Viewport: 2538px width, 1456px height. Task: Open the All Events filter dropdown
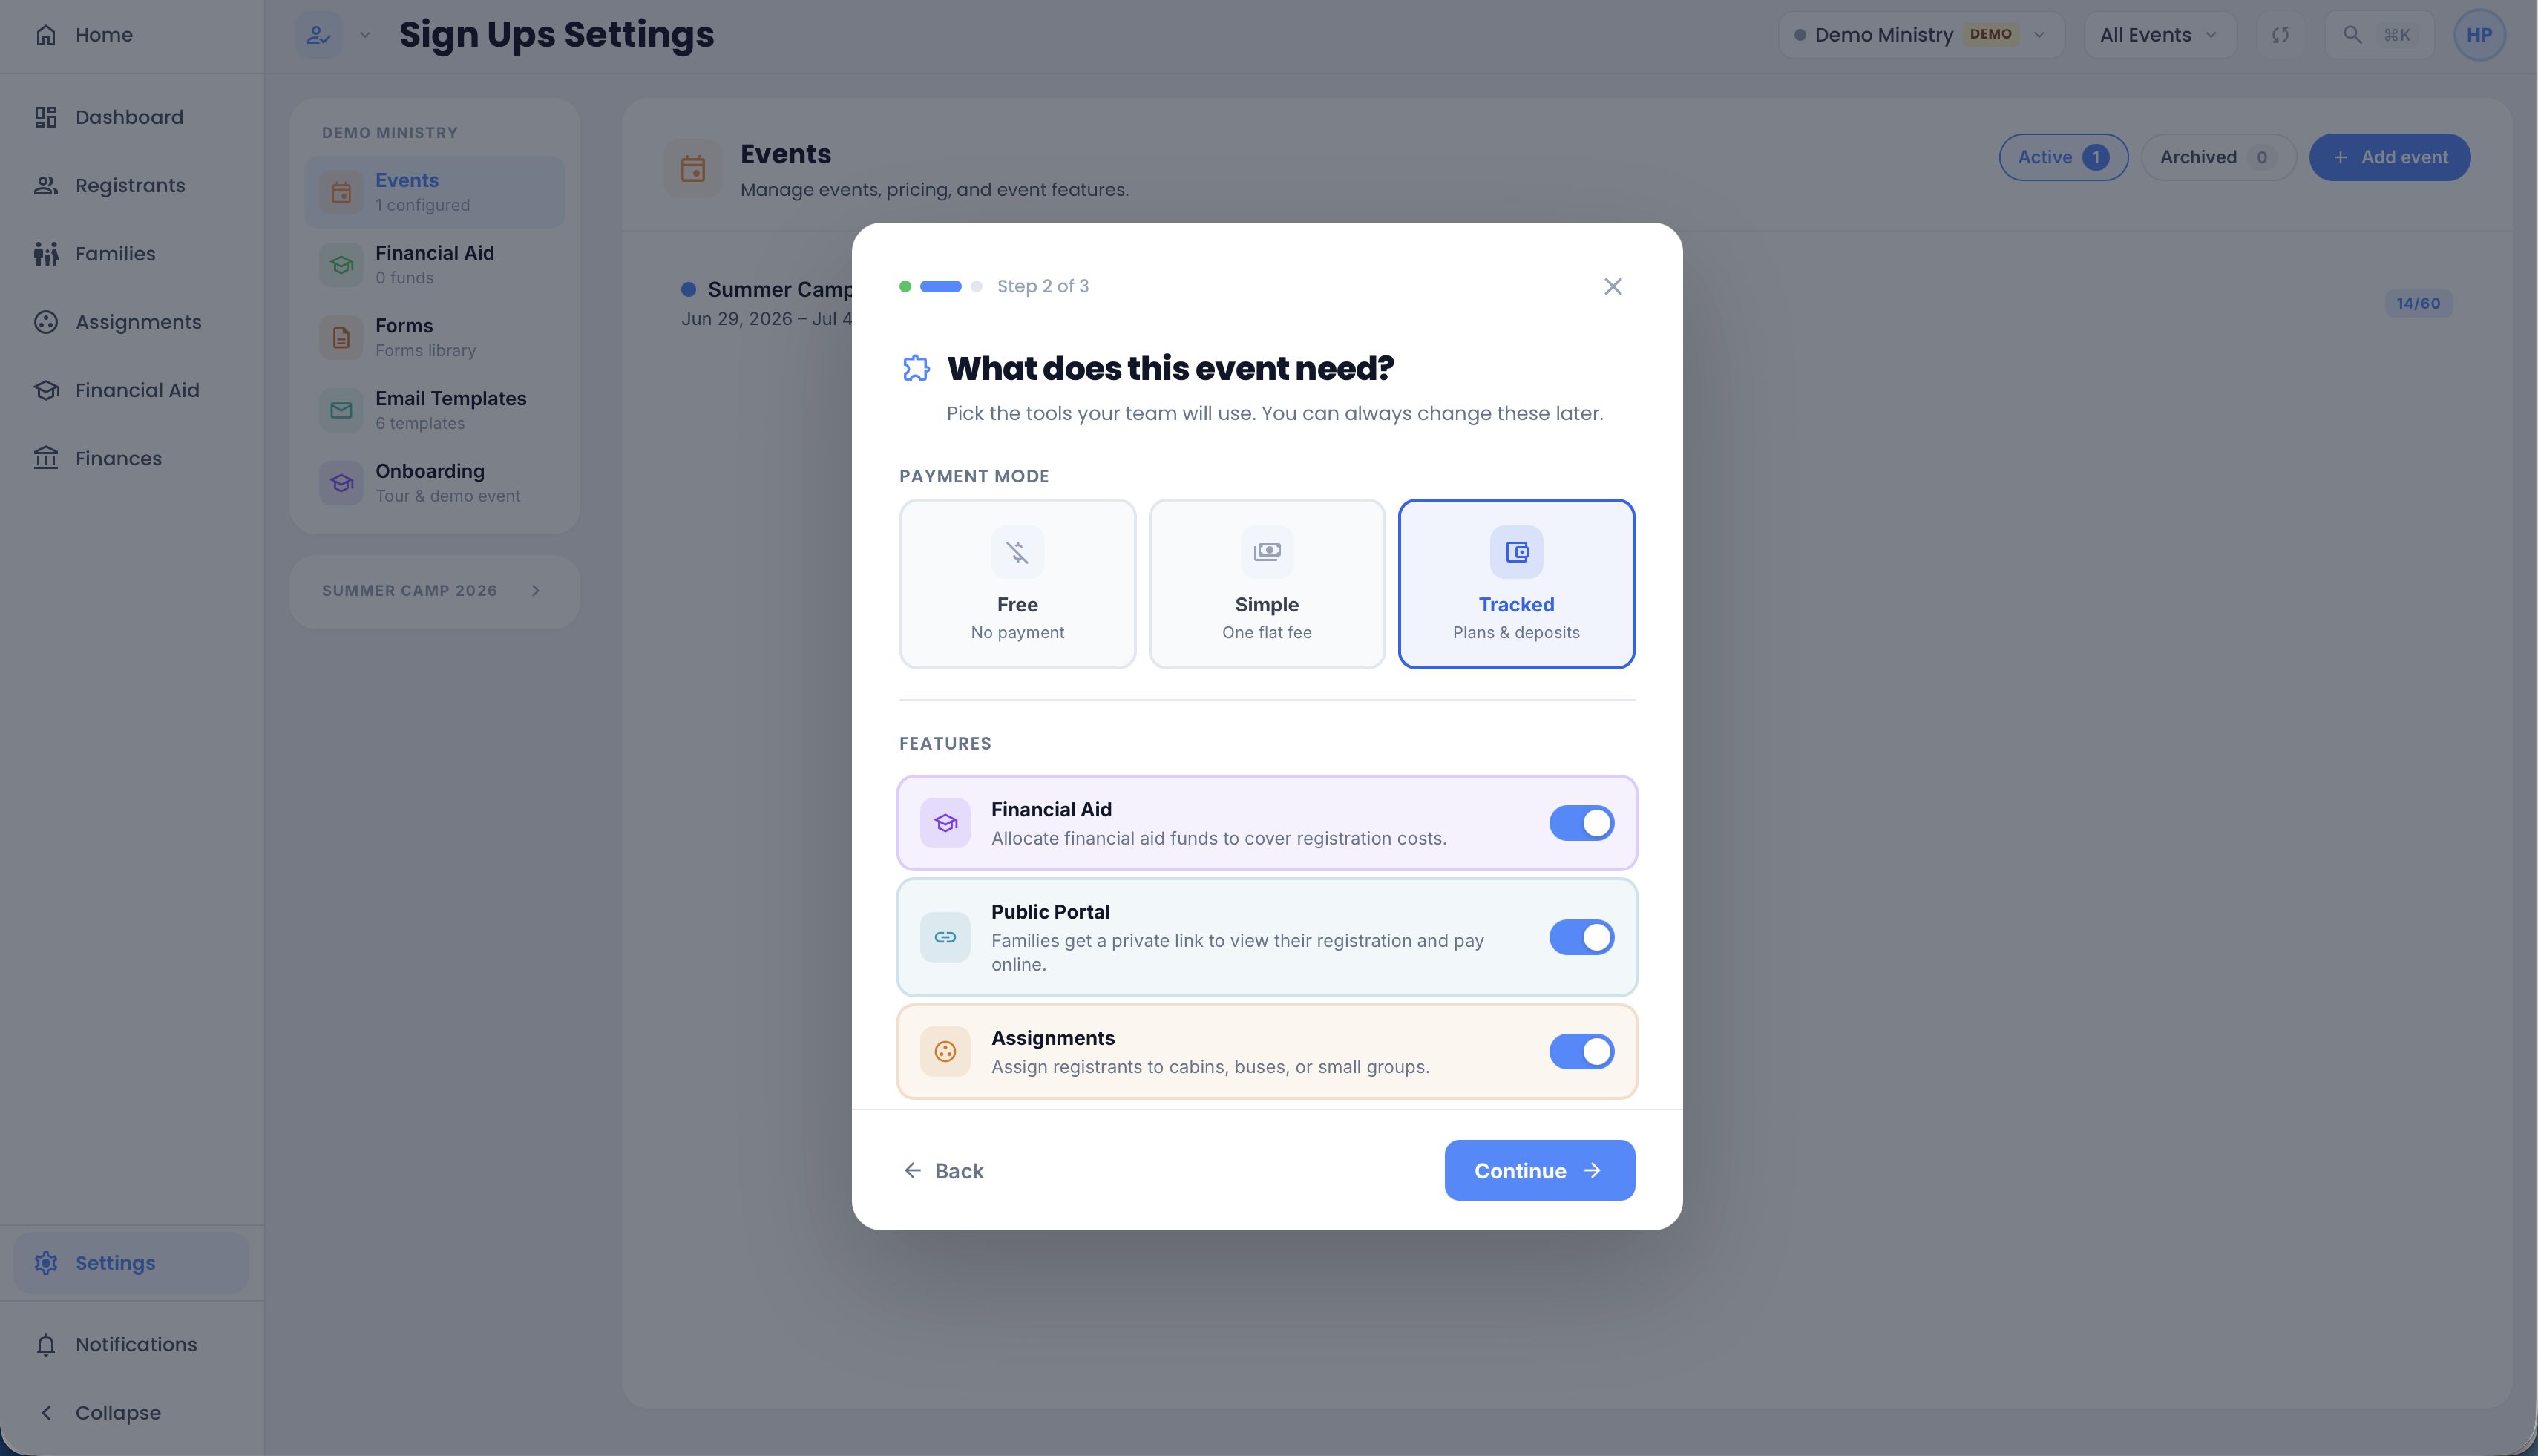click(2160, 35)
